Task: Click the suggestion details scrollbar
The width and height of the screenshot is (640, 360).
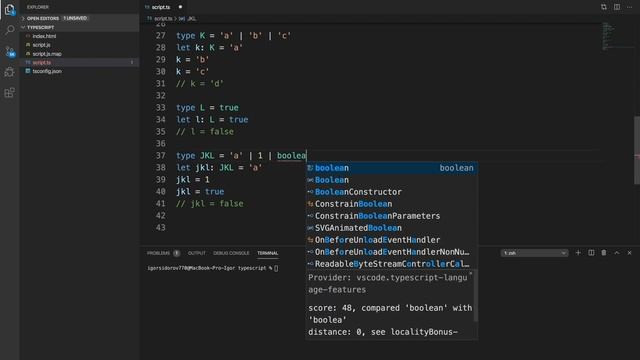Action: (475, 296)
